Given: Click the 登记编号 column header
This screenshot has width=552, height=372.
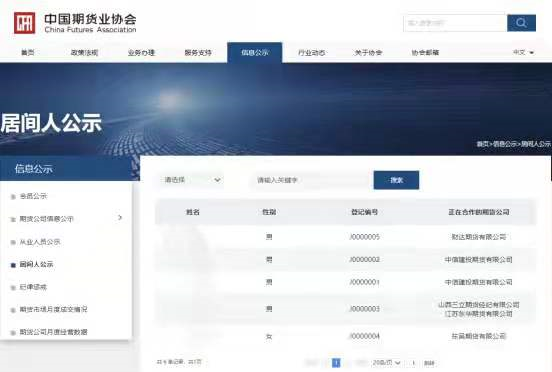Looking at the screenshot, I should click(365, 212).
